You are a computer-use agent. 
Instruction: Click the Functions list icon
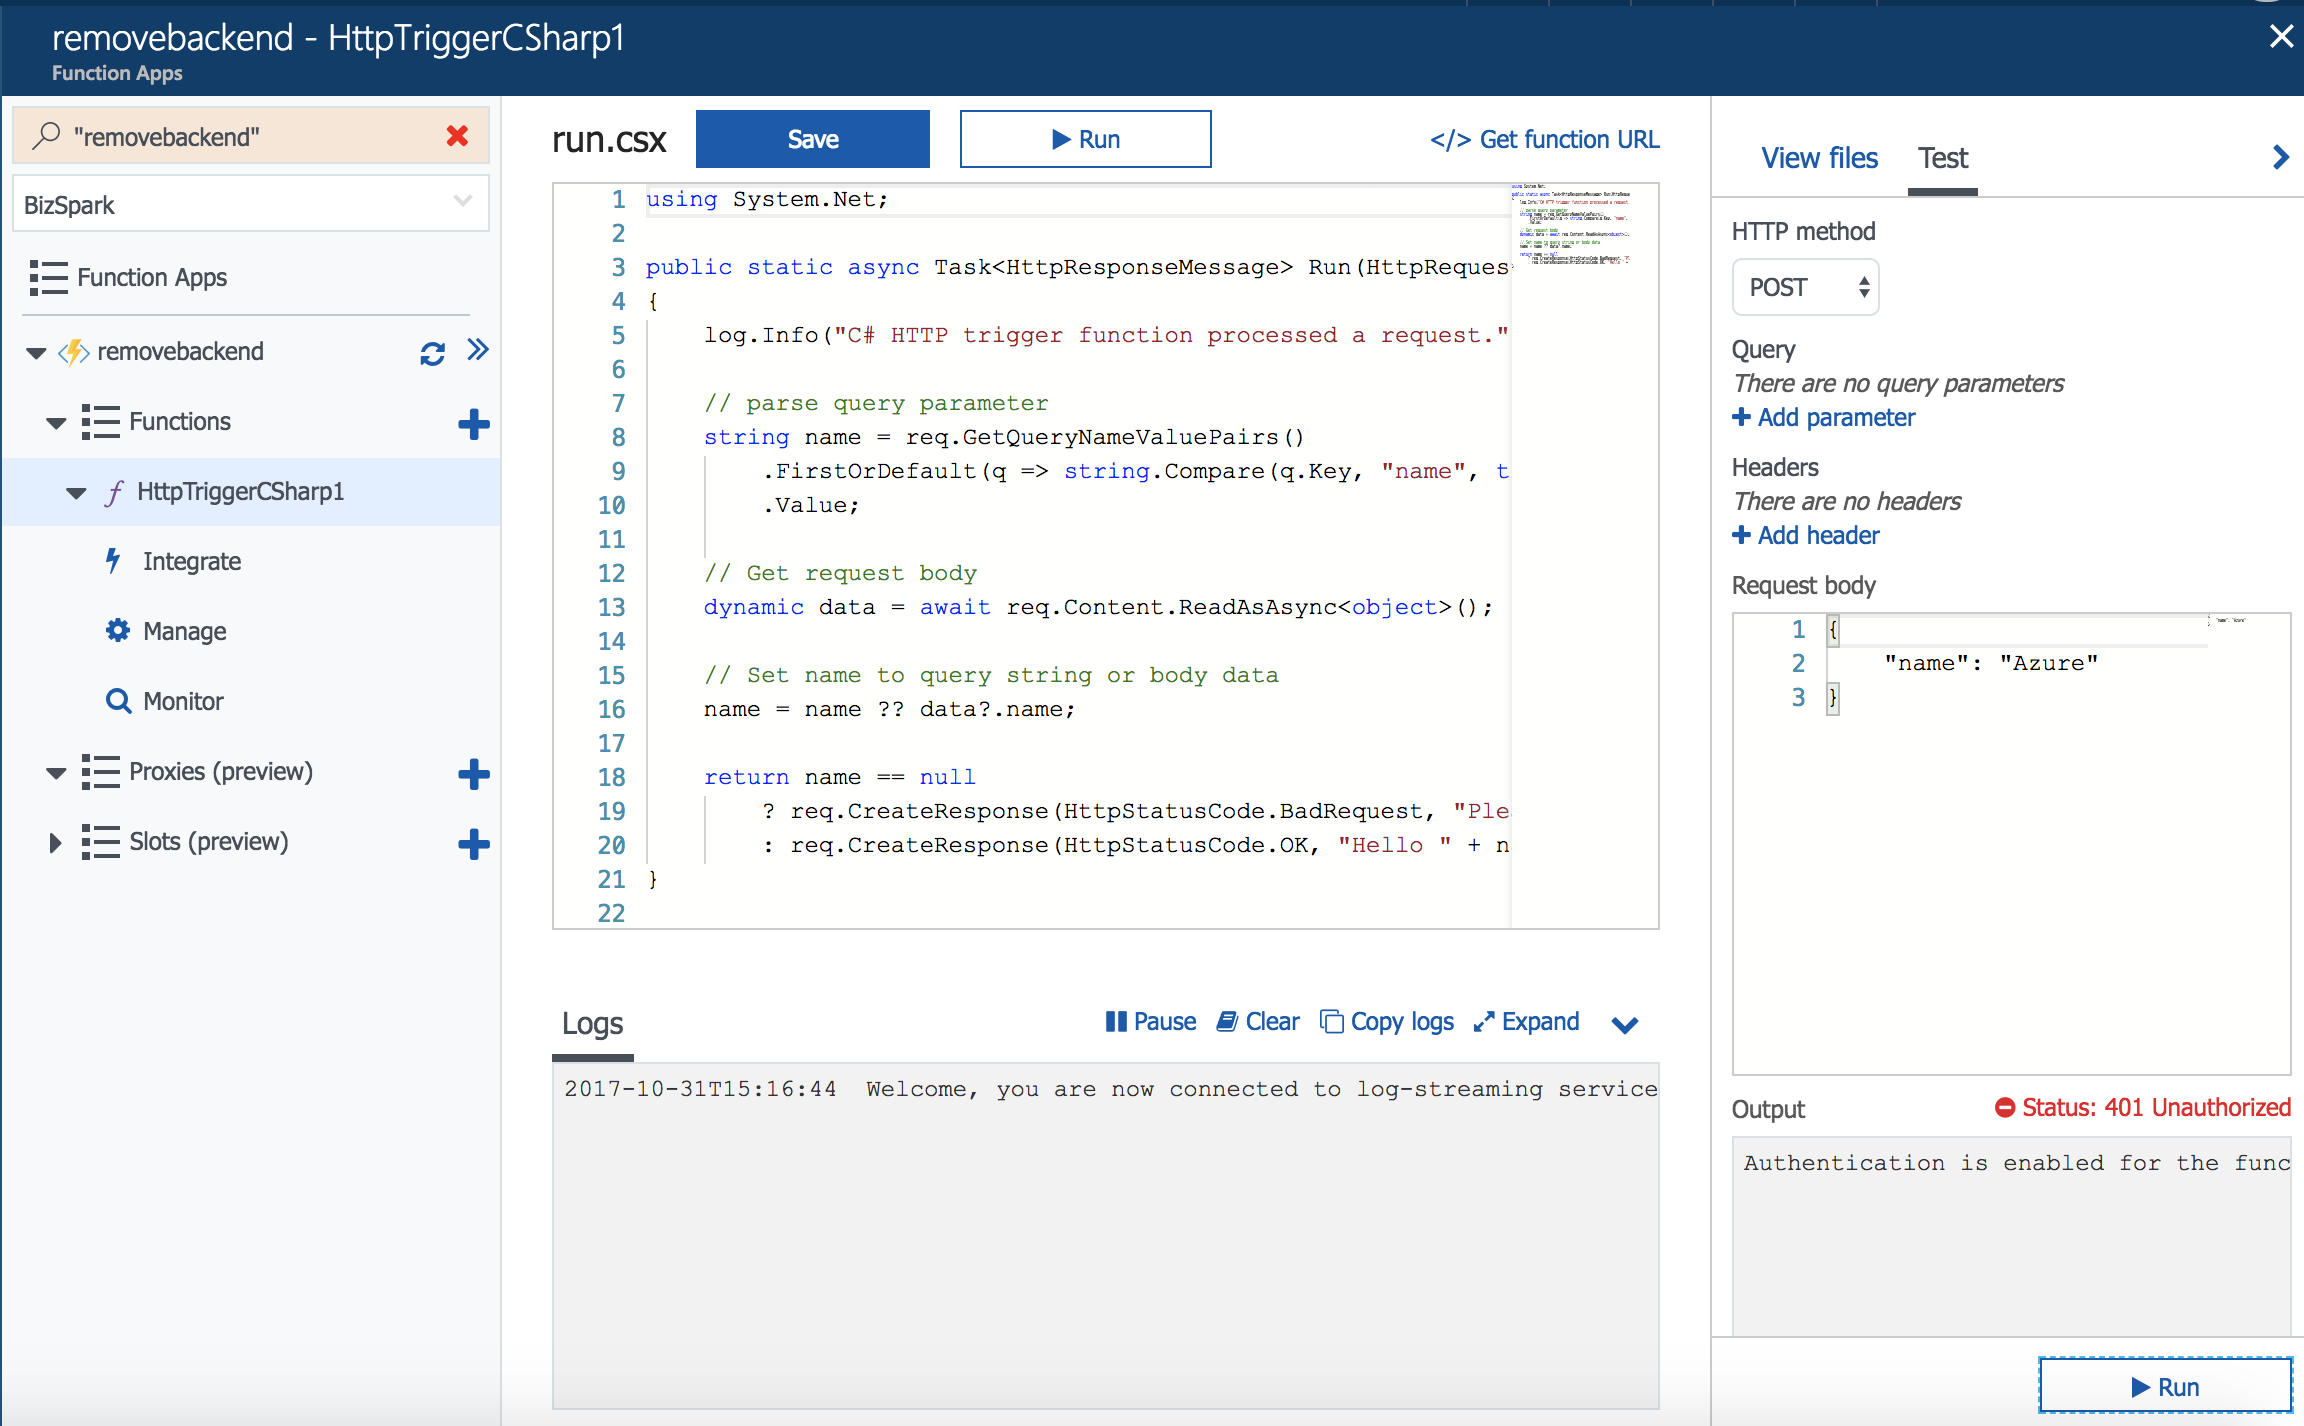(x=100, y=422)
